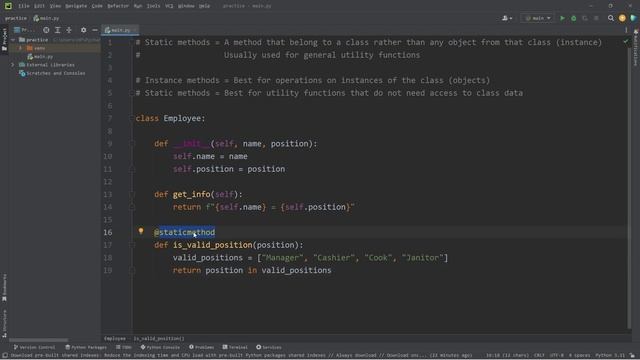The height and width of the screenshot is (360, 640).
Task: Select opened file locate target icon
Action: tap(46, 30)
